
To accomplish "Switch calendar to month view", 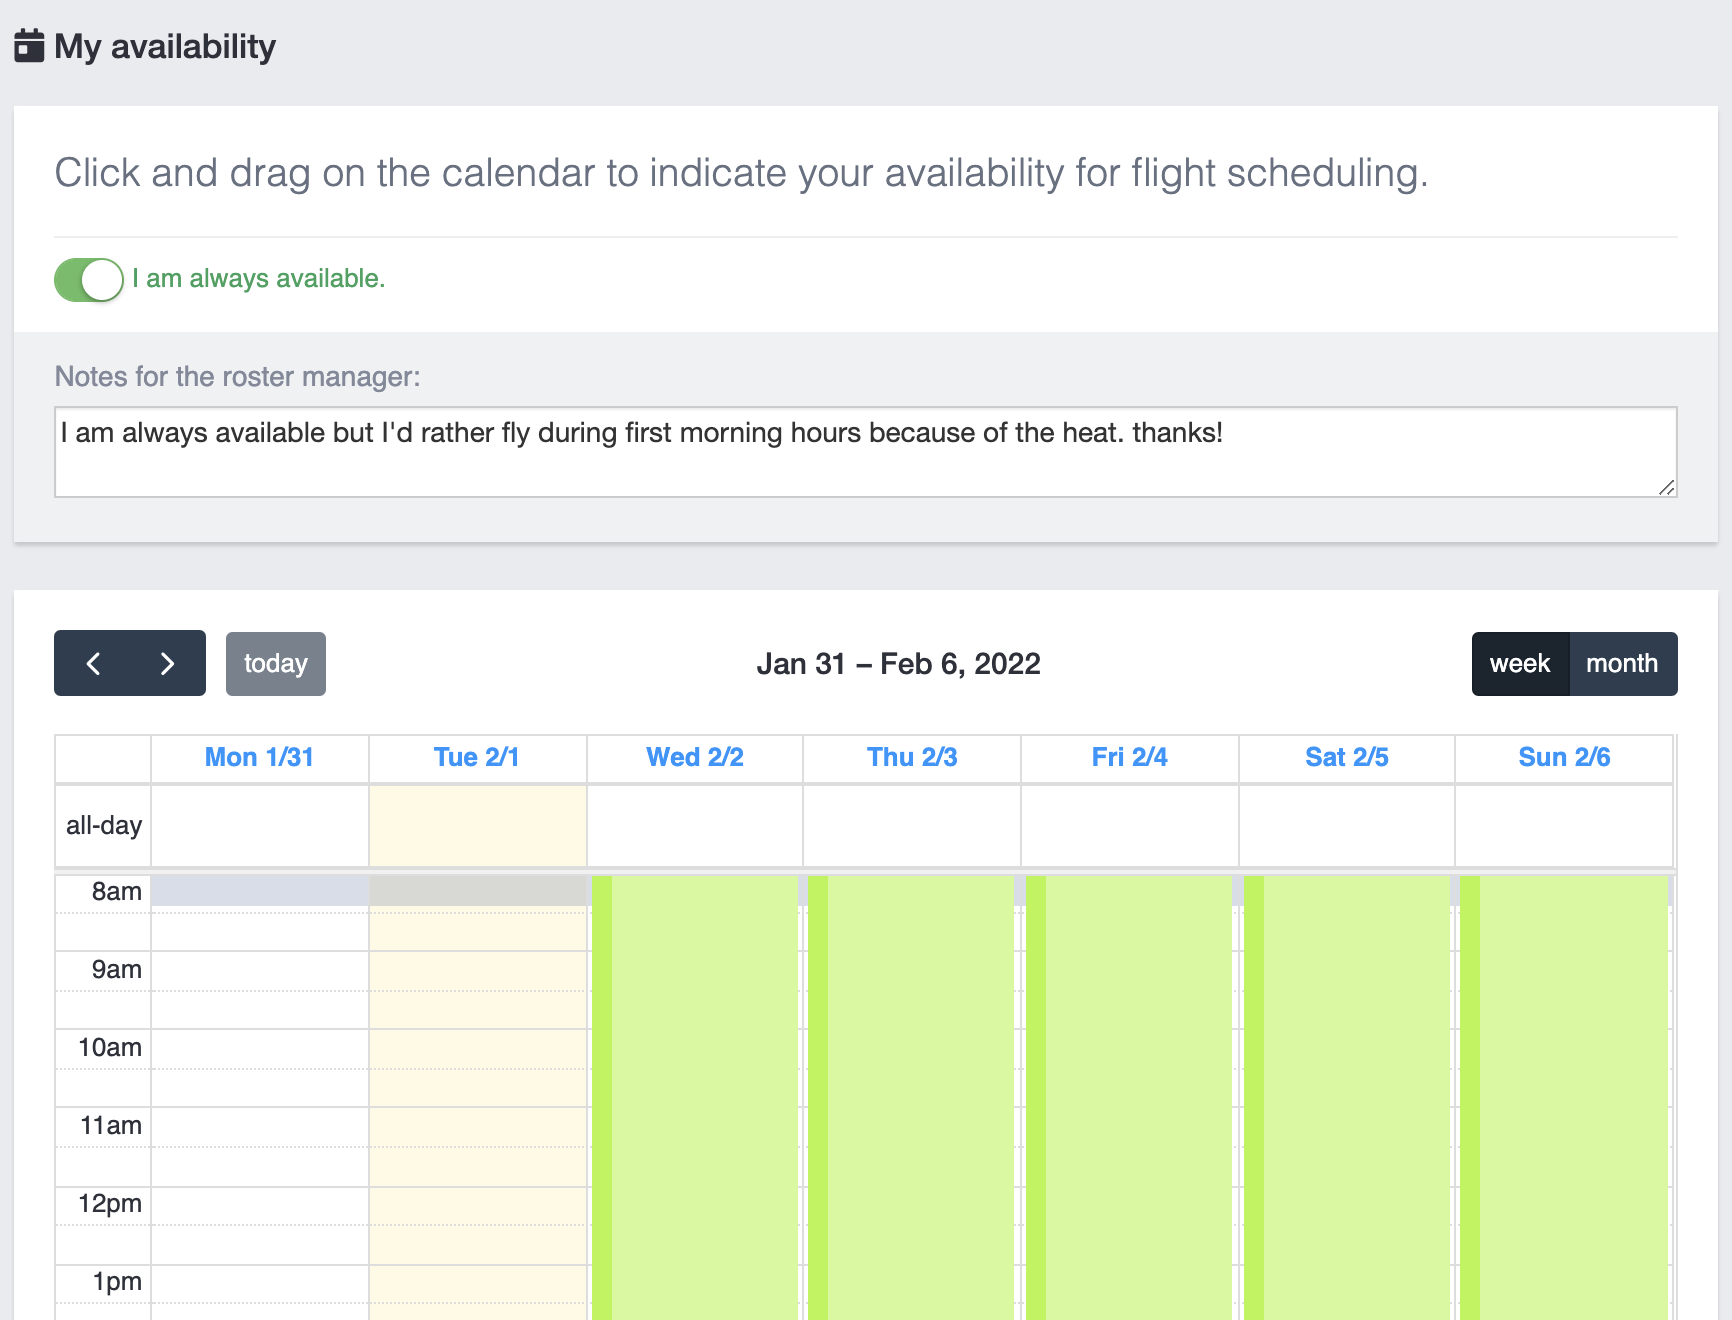I will [1621, 664].
